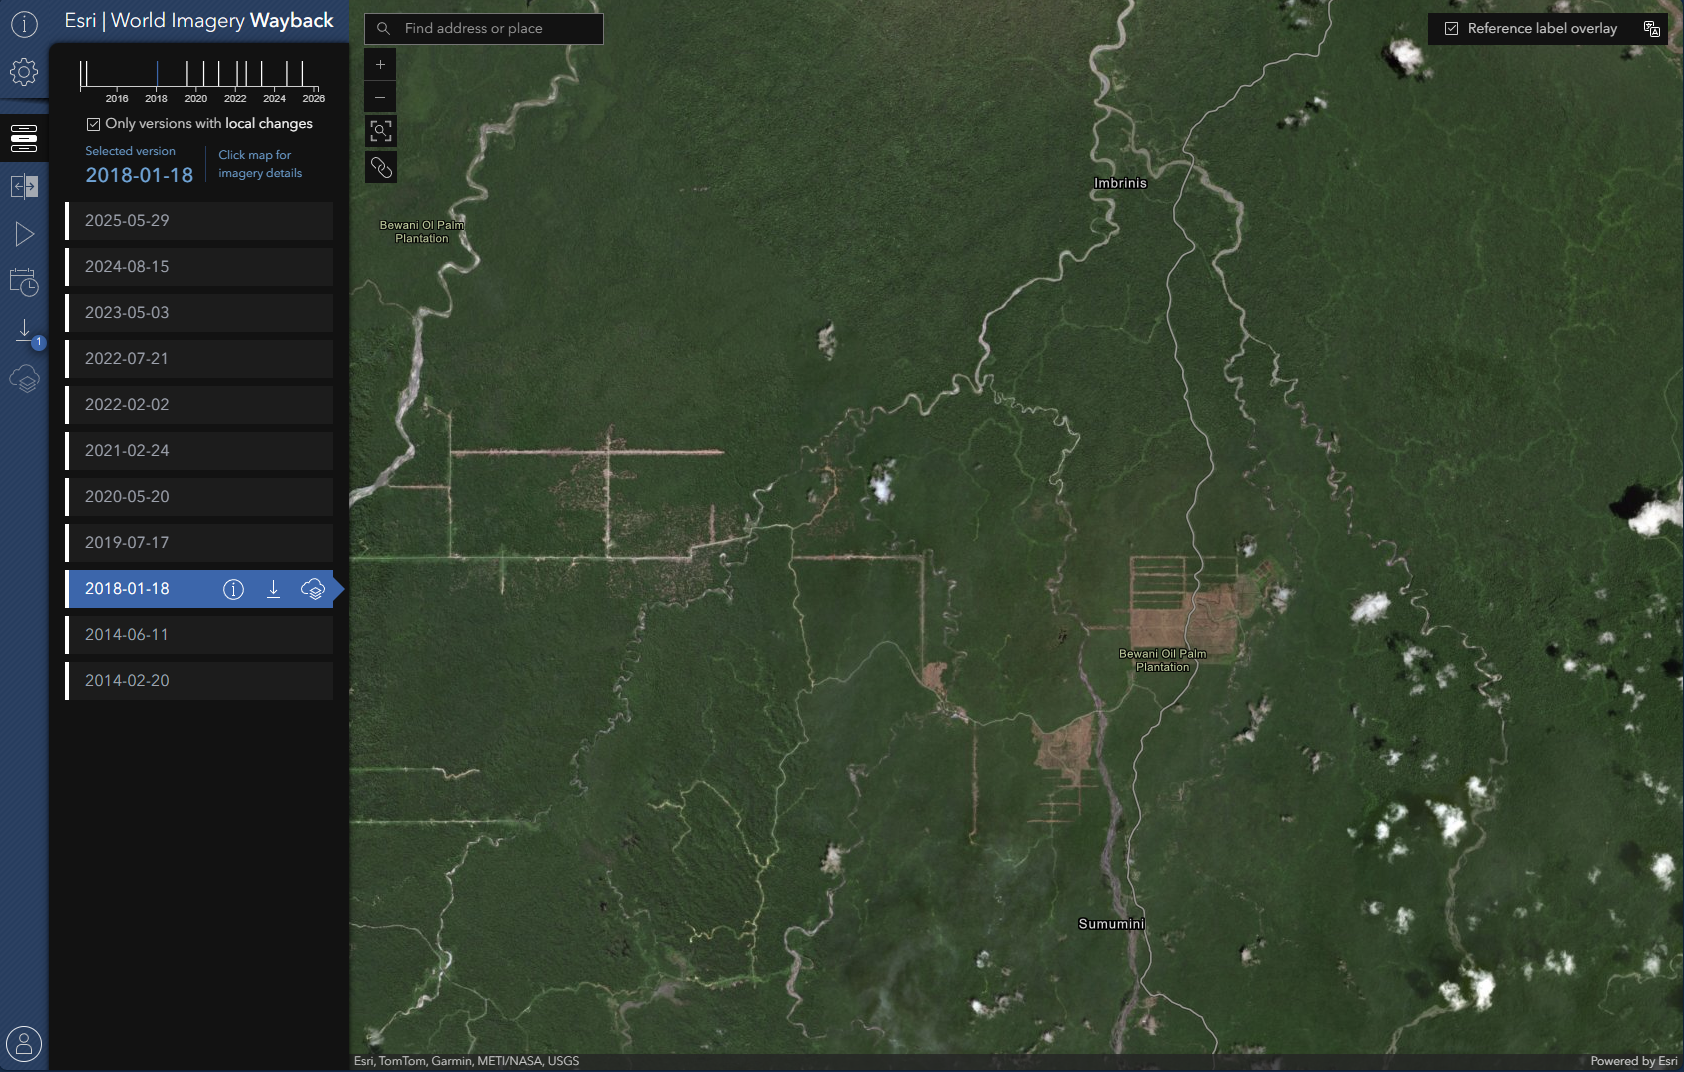Start the imagery animation mode
1684x1072 pixels.
(x=24, y=233)
